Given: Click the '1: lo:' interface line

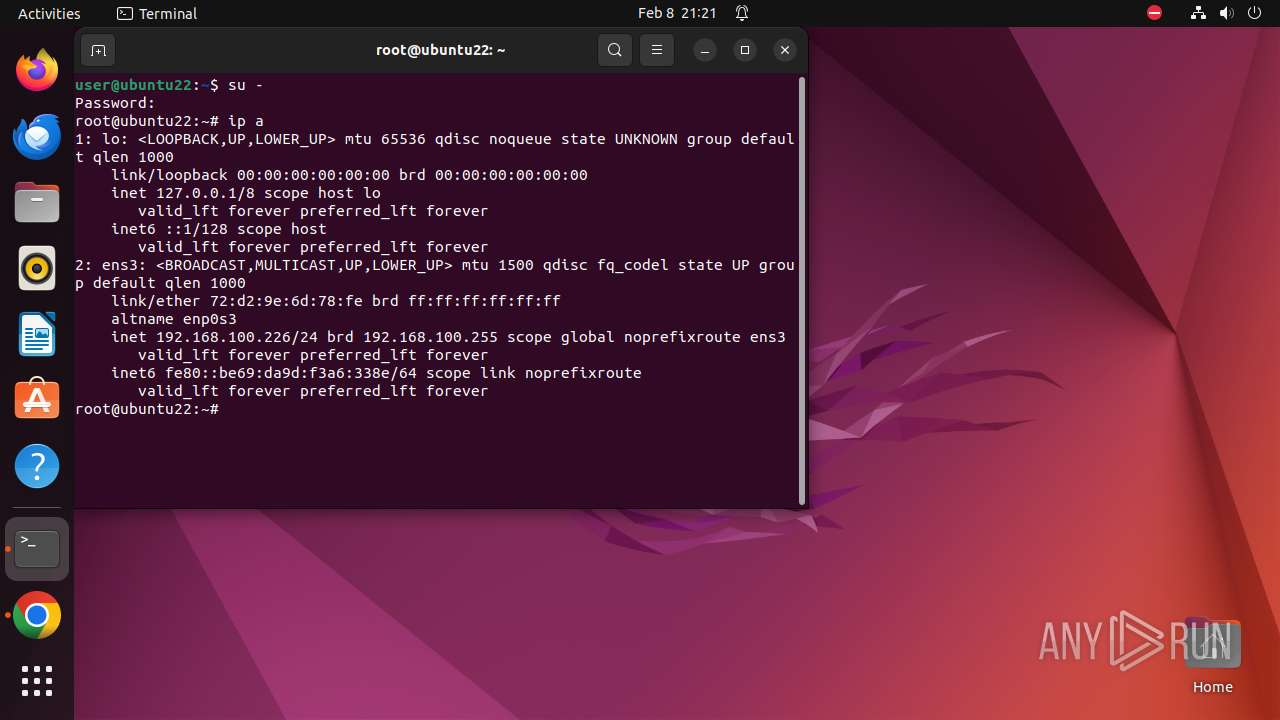Looking at the screenshot, I should point(435,148).
